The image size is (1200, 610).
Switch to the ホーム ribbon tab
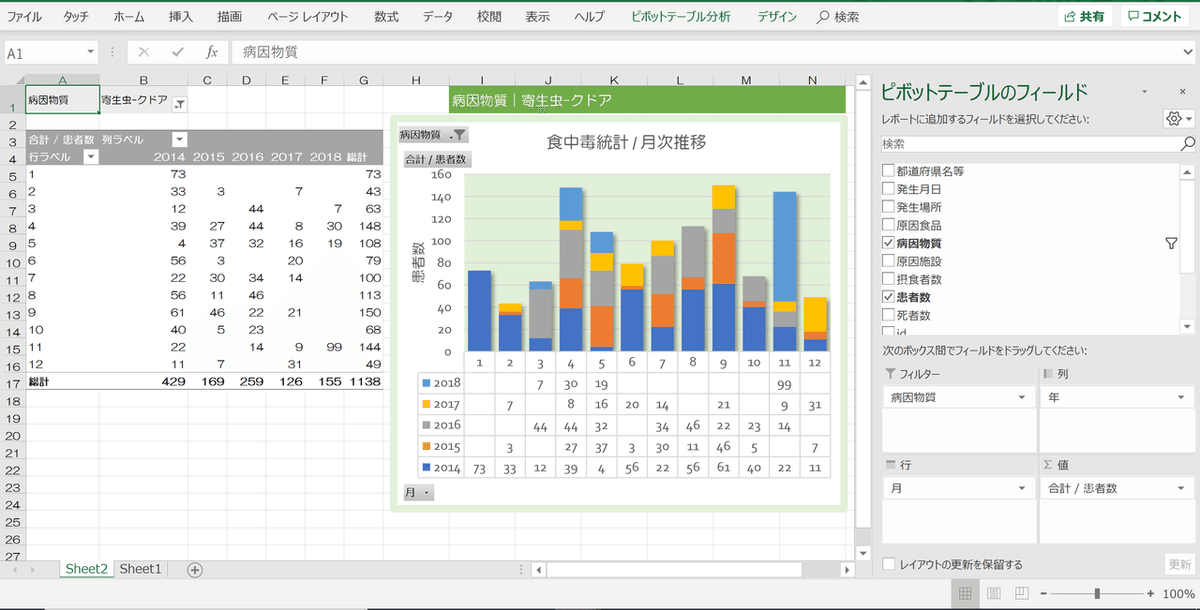(128, 17)
